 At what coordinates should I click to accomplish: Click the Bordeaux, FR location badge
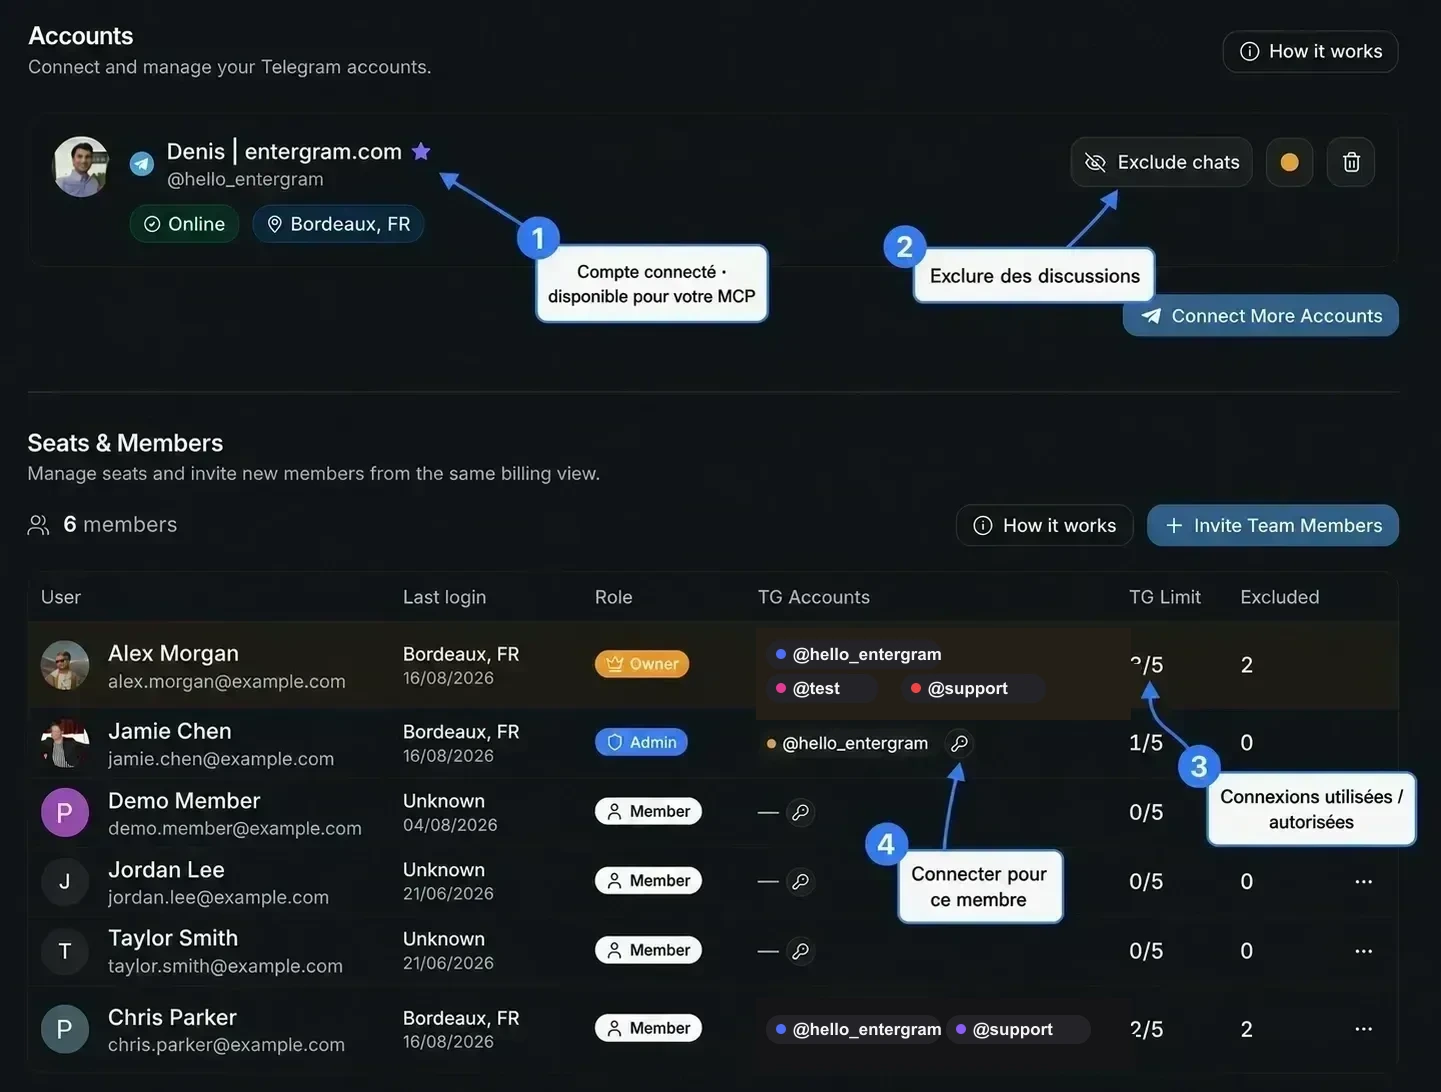coord(338,224)
